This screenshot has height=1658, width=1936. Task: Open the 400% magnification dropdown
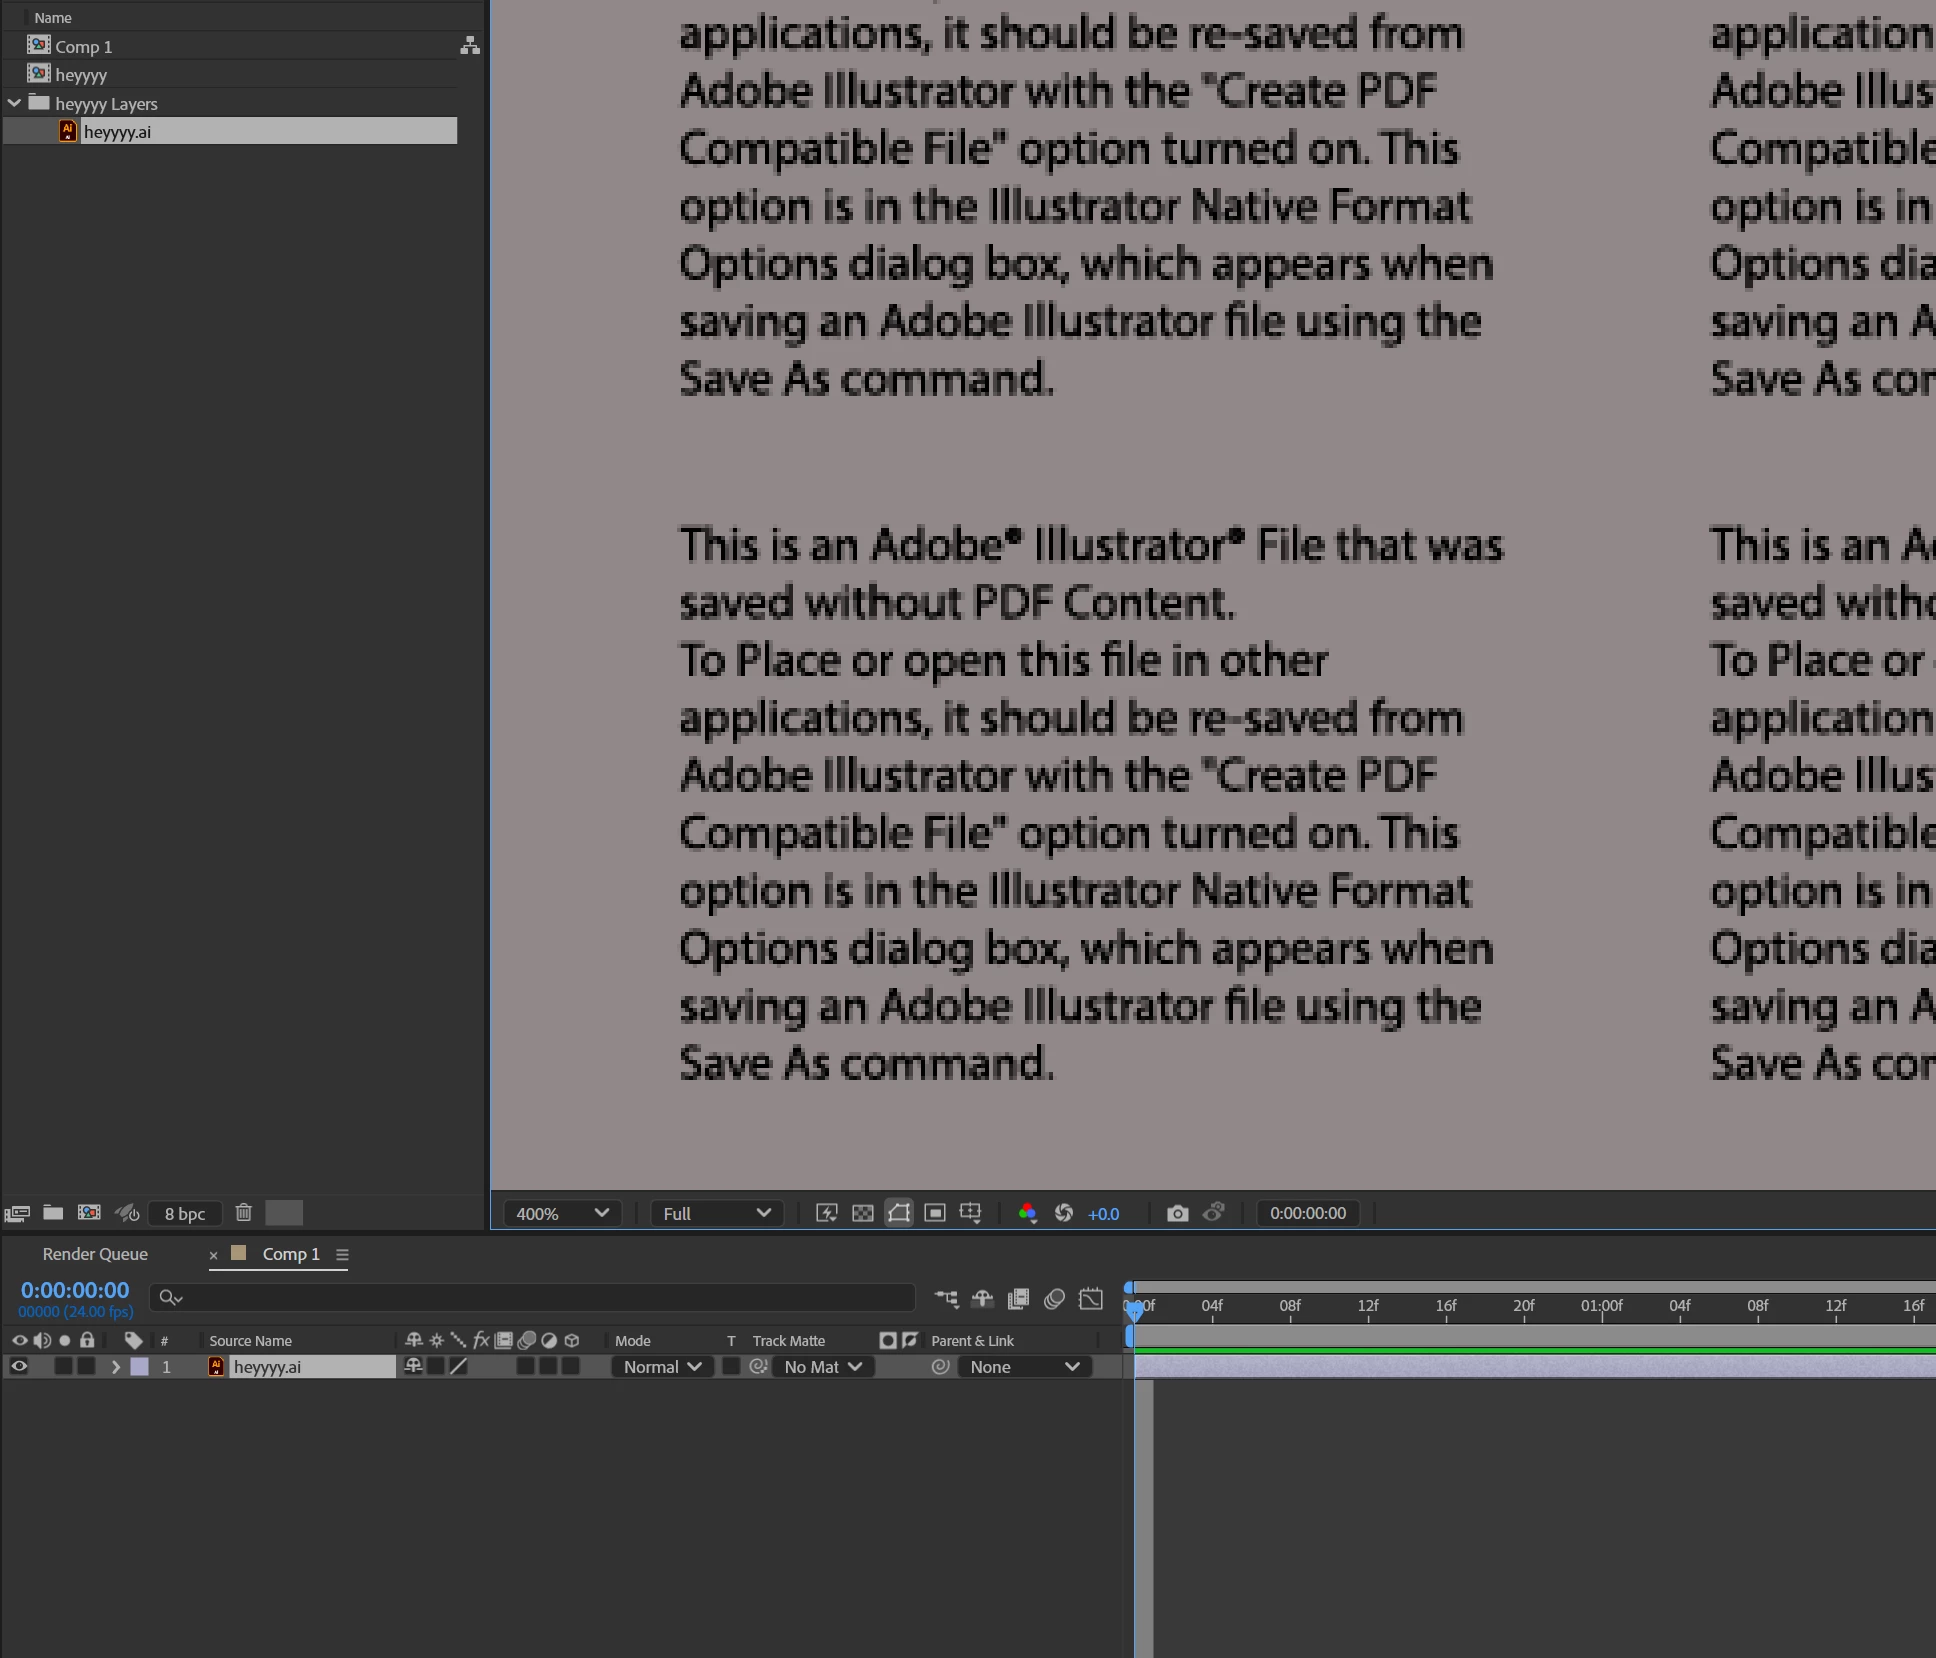coord(562,1213)
